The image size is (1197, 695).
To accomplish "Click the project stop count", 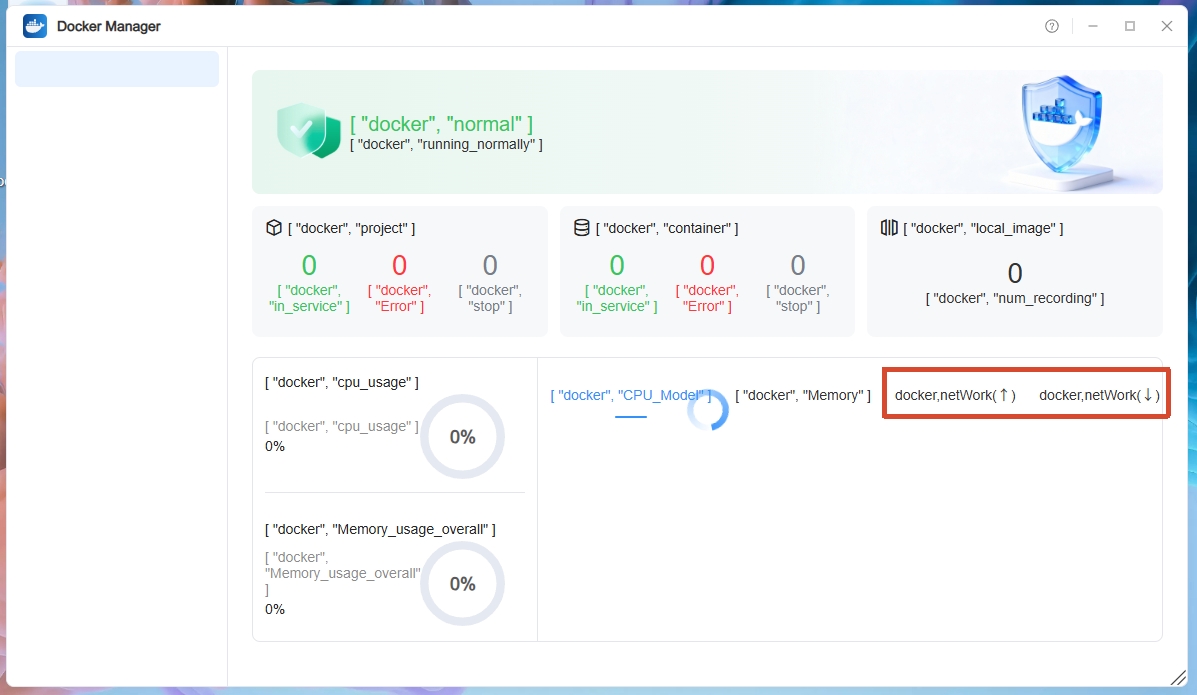I will (x=490, y=265).
